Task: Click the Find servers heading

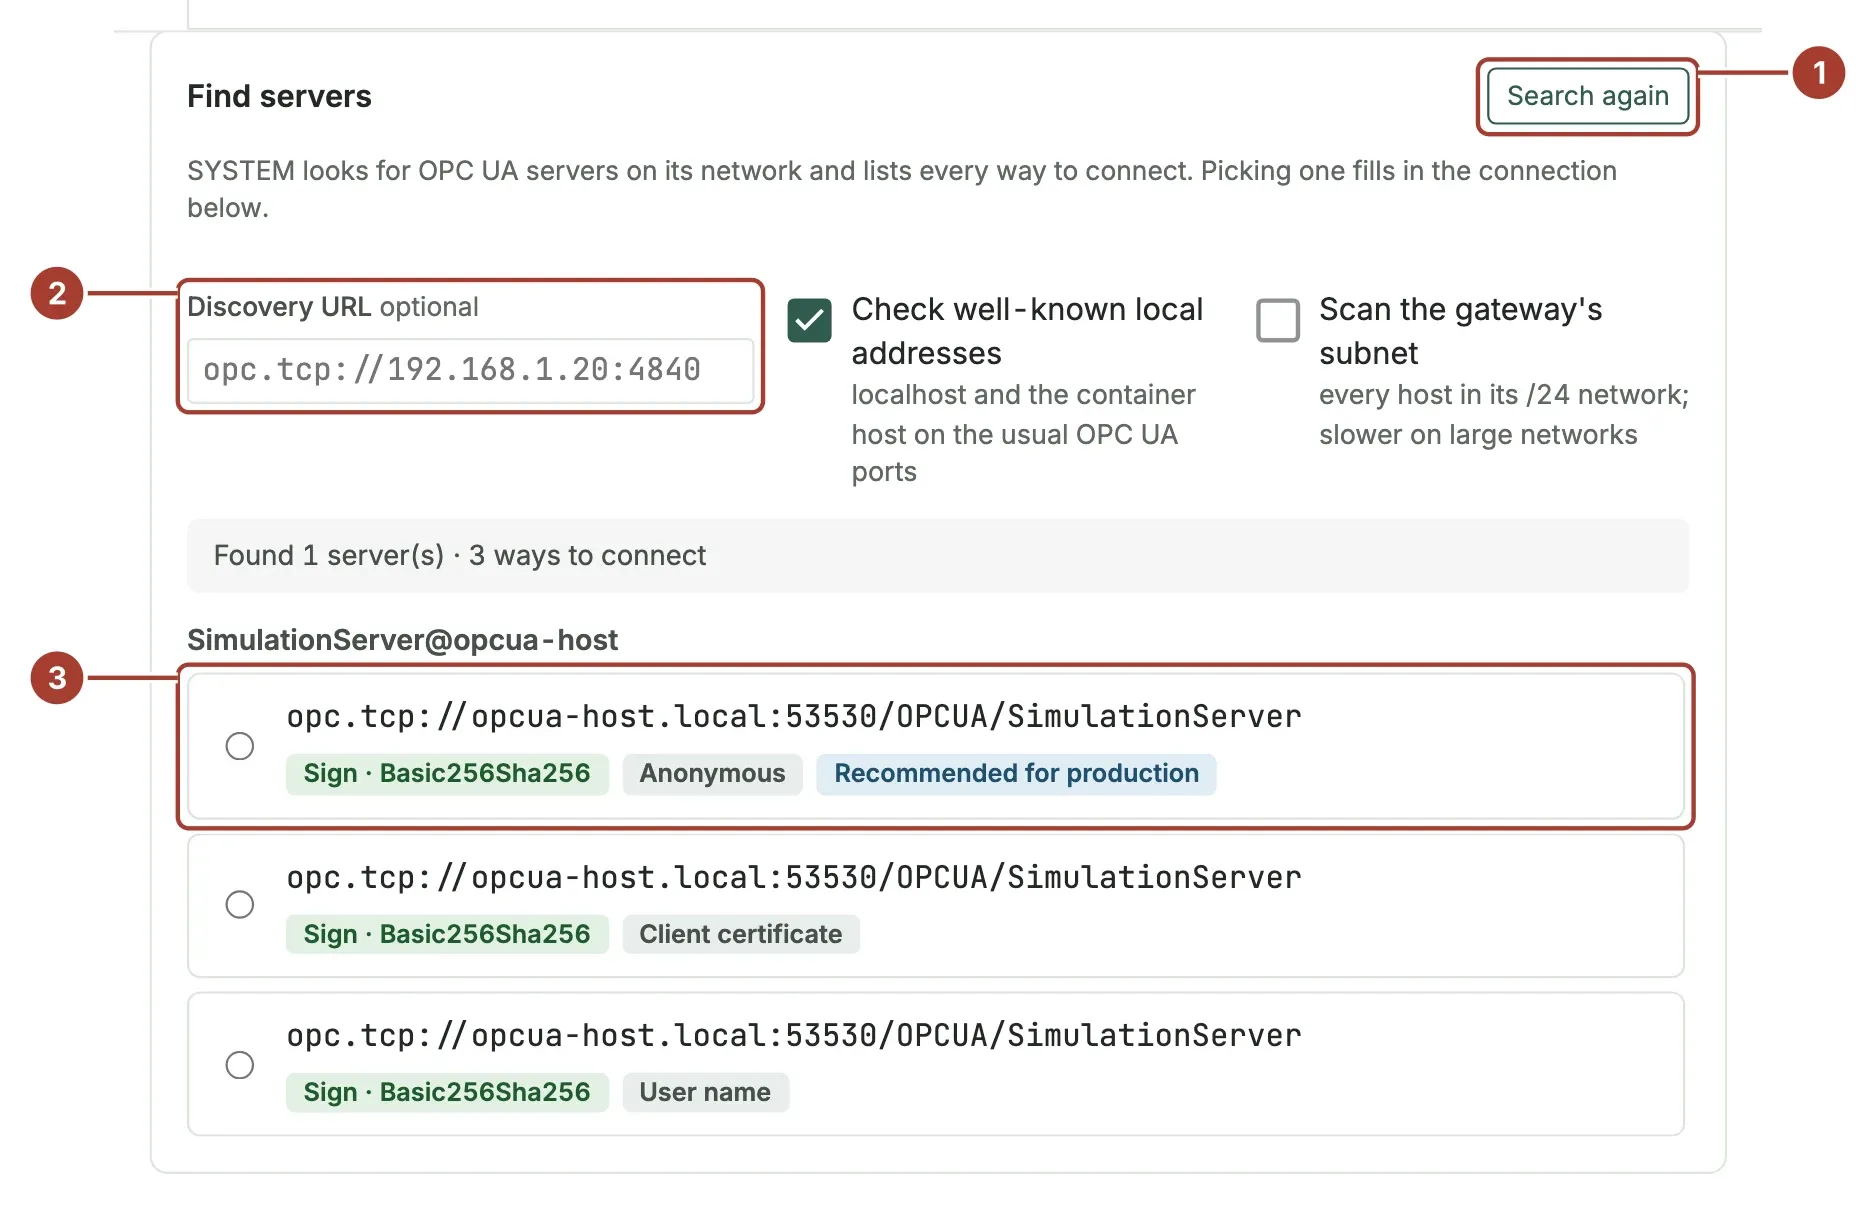Action: point(279,96)
